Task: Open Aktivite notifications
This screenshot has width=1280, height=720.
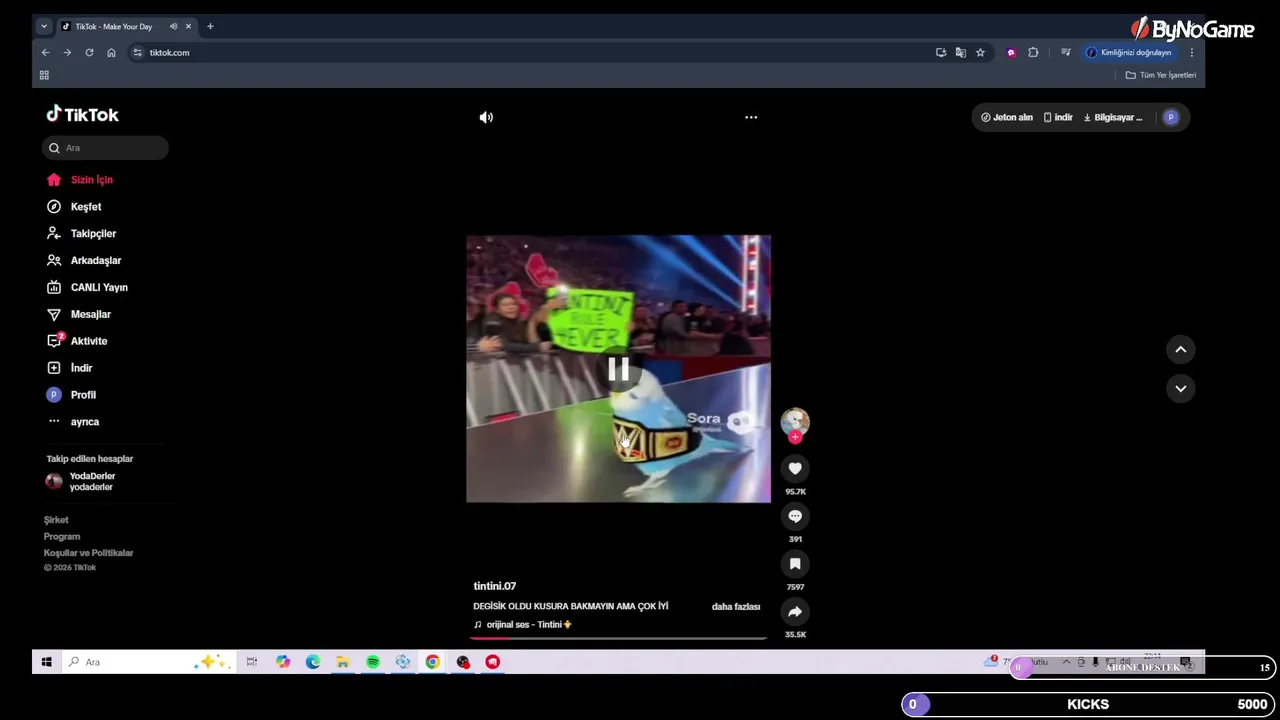Action: [77, 341]
